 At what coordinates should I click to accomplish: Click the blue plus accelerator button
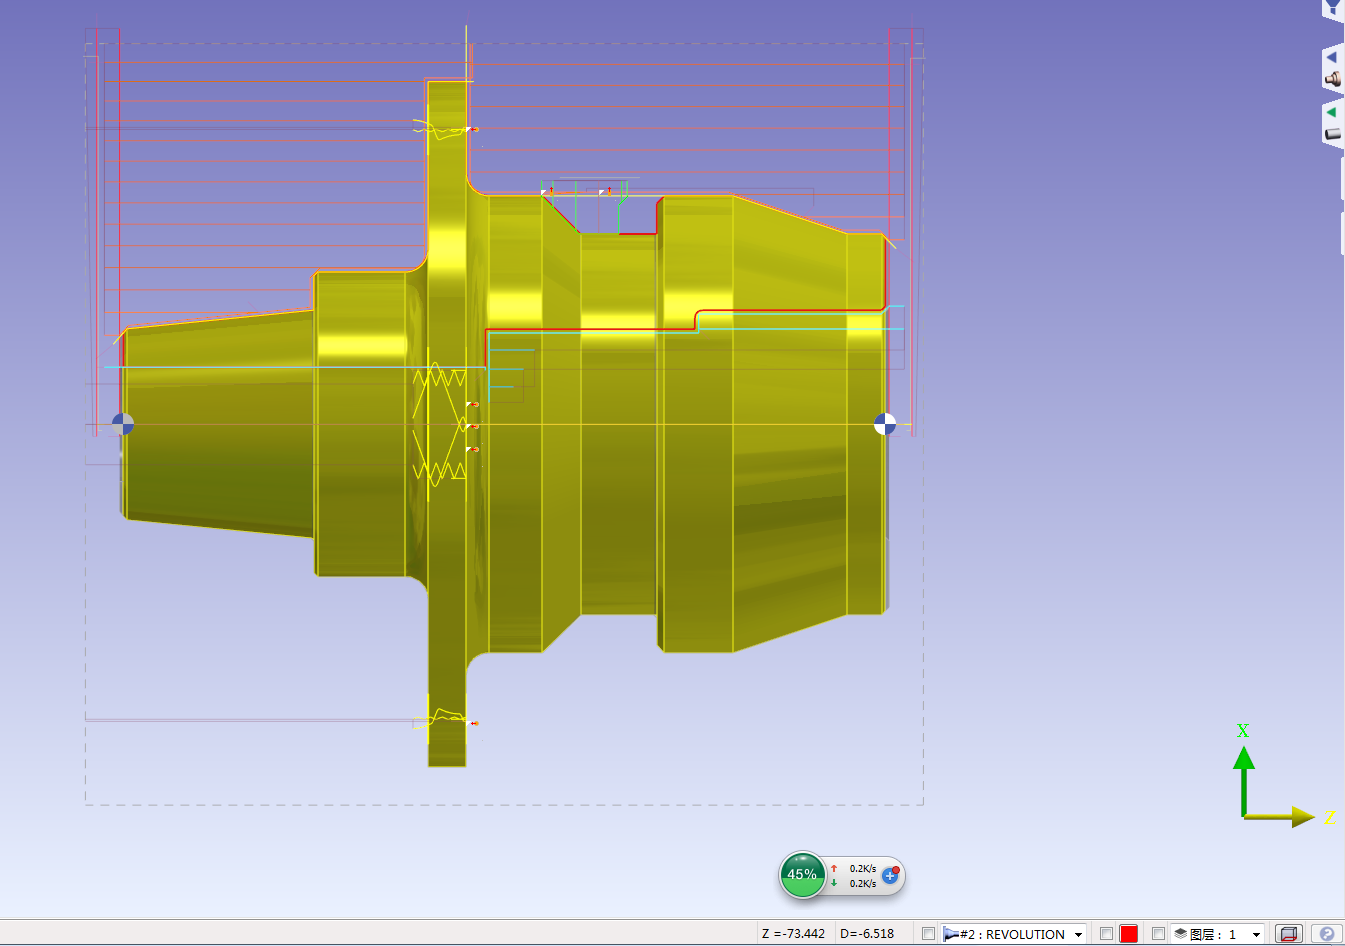[890, 875]
